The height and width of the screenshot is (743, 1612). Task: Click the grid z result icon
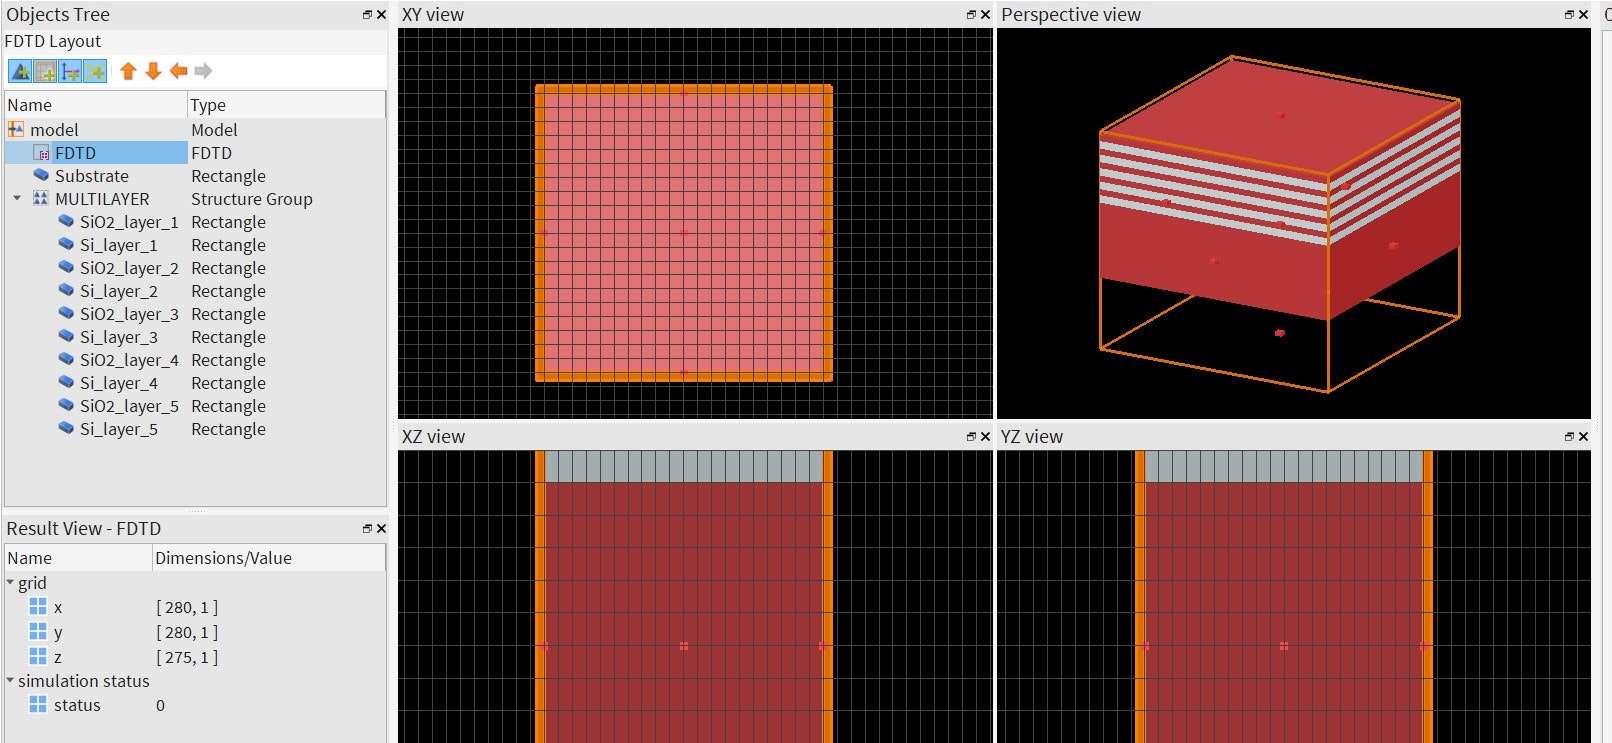[x=38, y=656]
